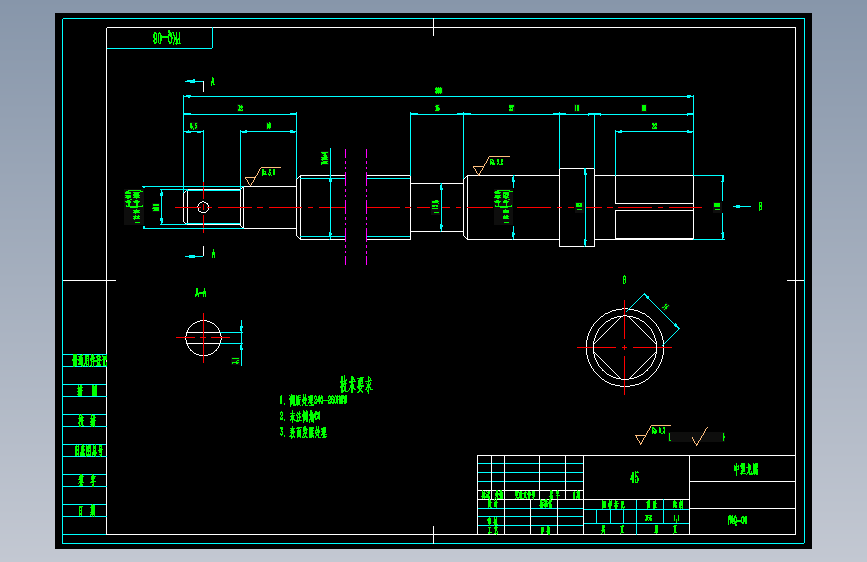Select the shaft collar rectangle

pos(577,207)
